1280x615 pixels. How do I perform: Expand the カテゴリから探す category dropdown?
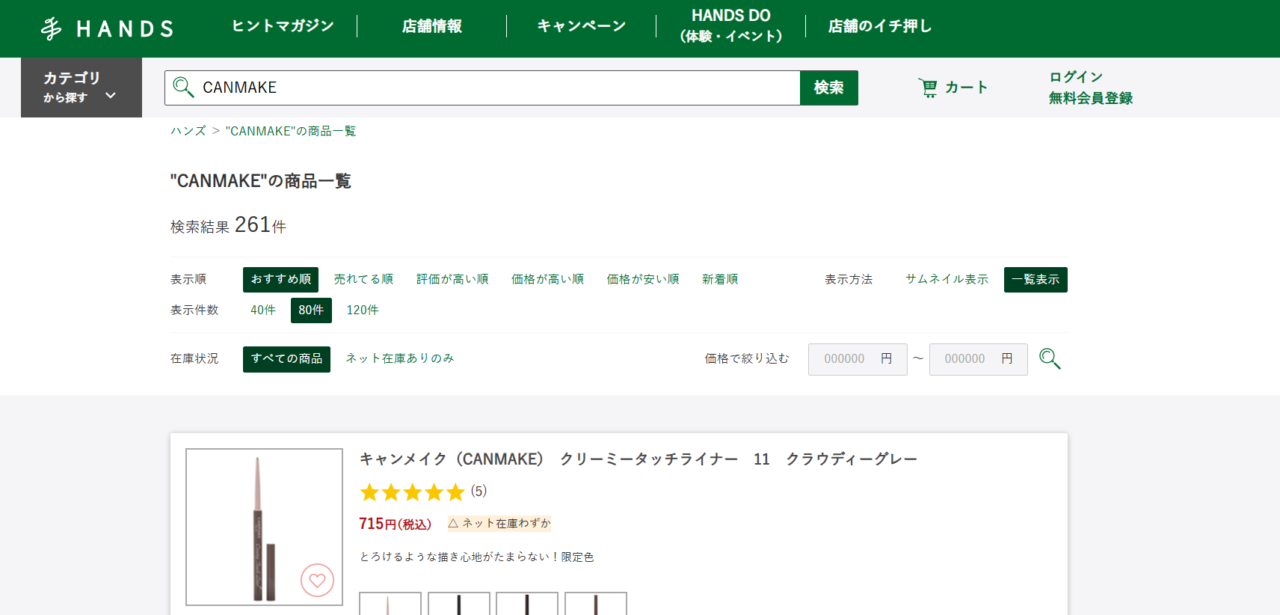coord(81,87)
